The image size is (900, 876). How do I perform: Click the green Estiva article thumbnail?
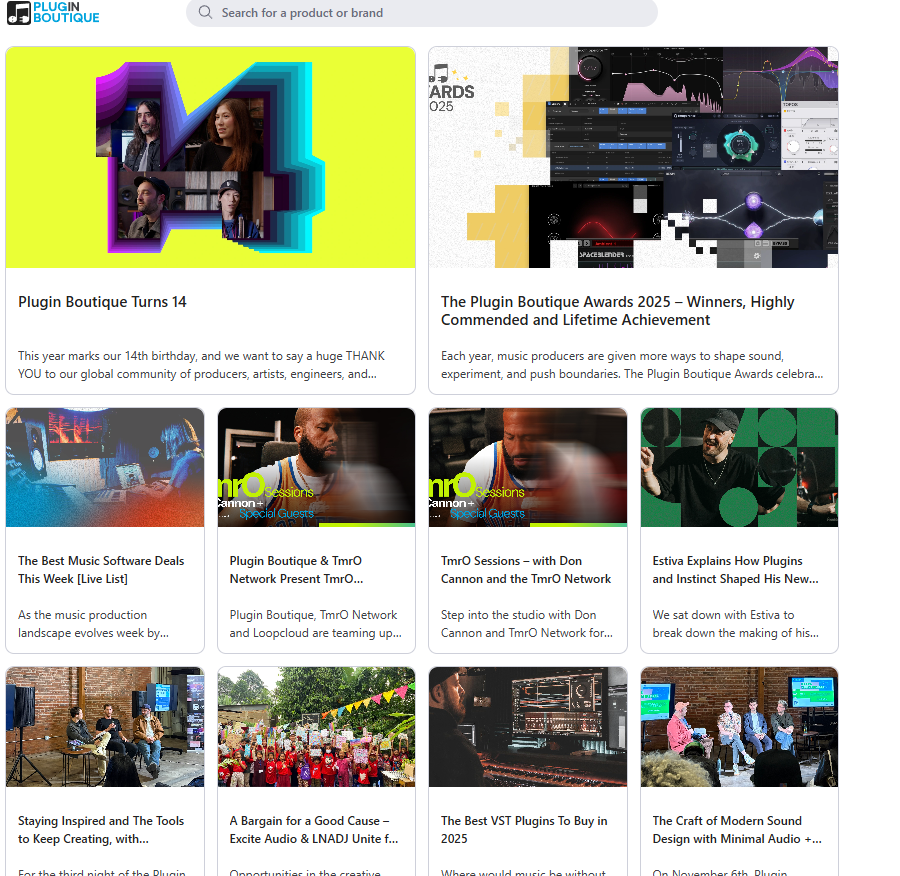(x=739, y=467)
